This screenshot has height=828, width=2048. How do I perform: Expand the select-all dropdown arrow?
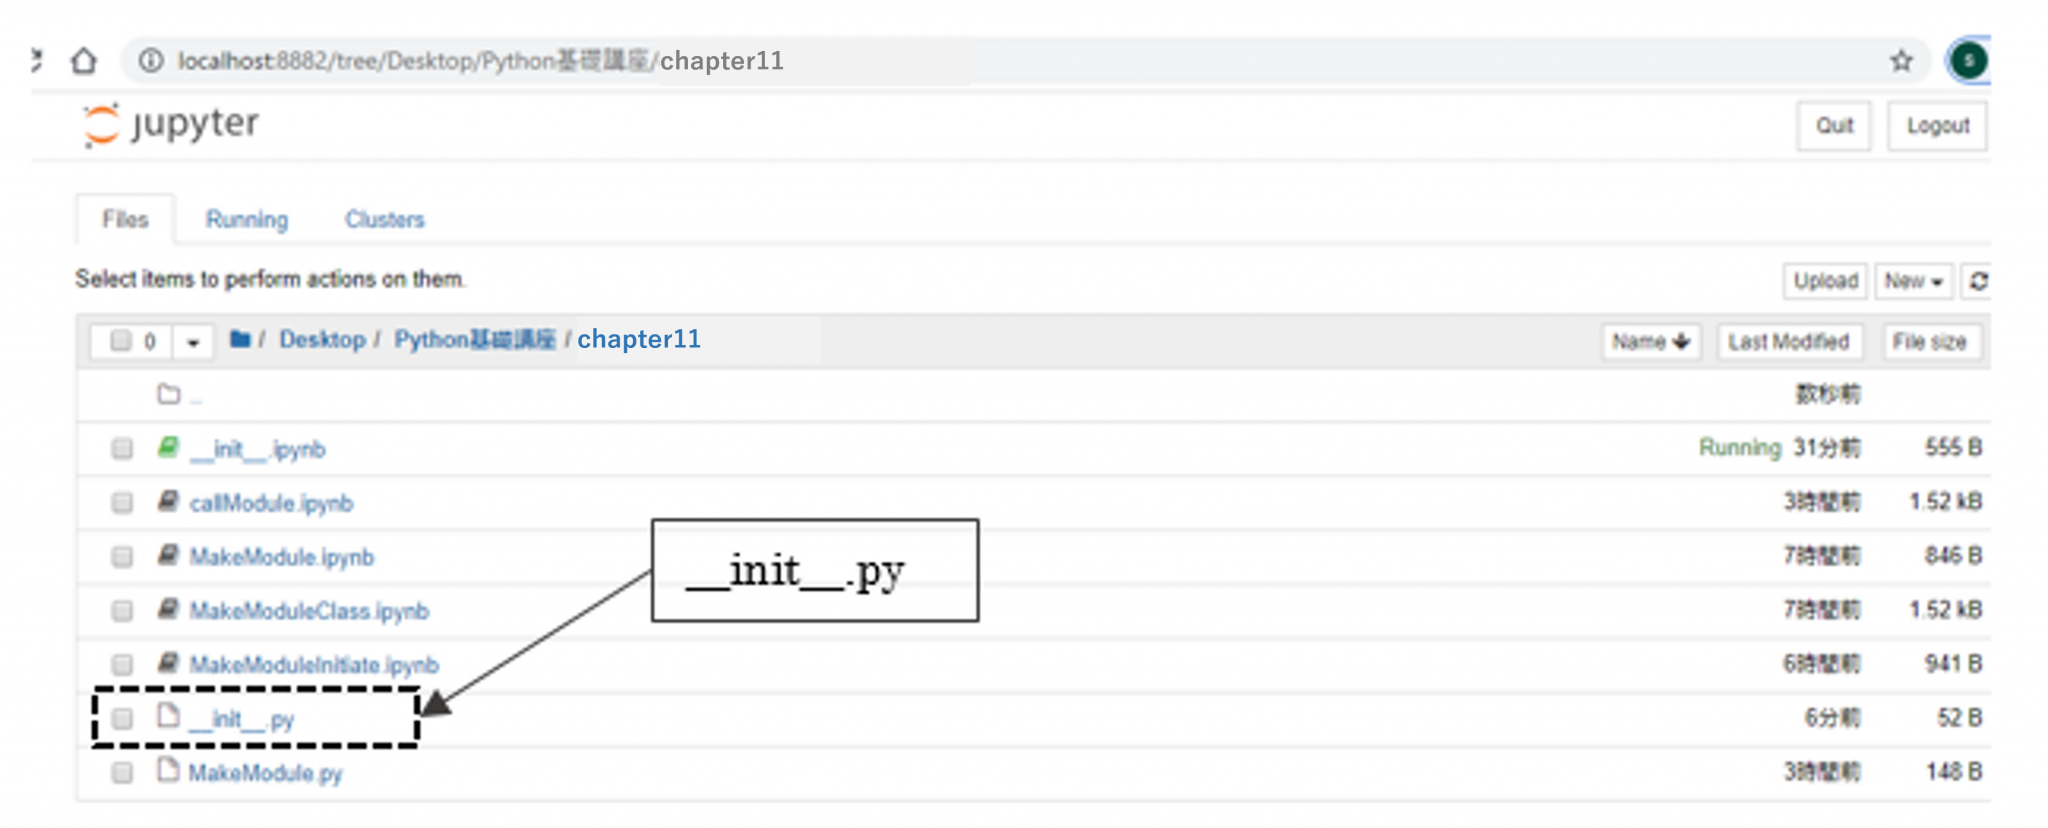(x=193, y=342)
